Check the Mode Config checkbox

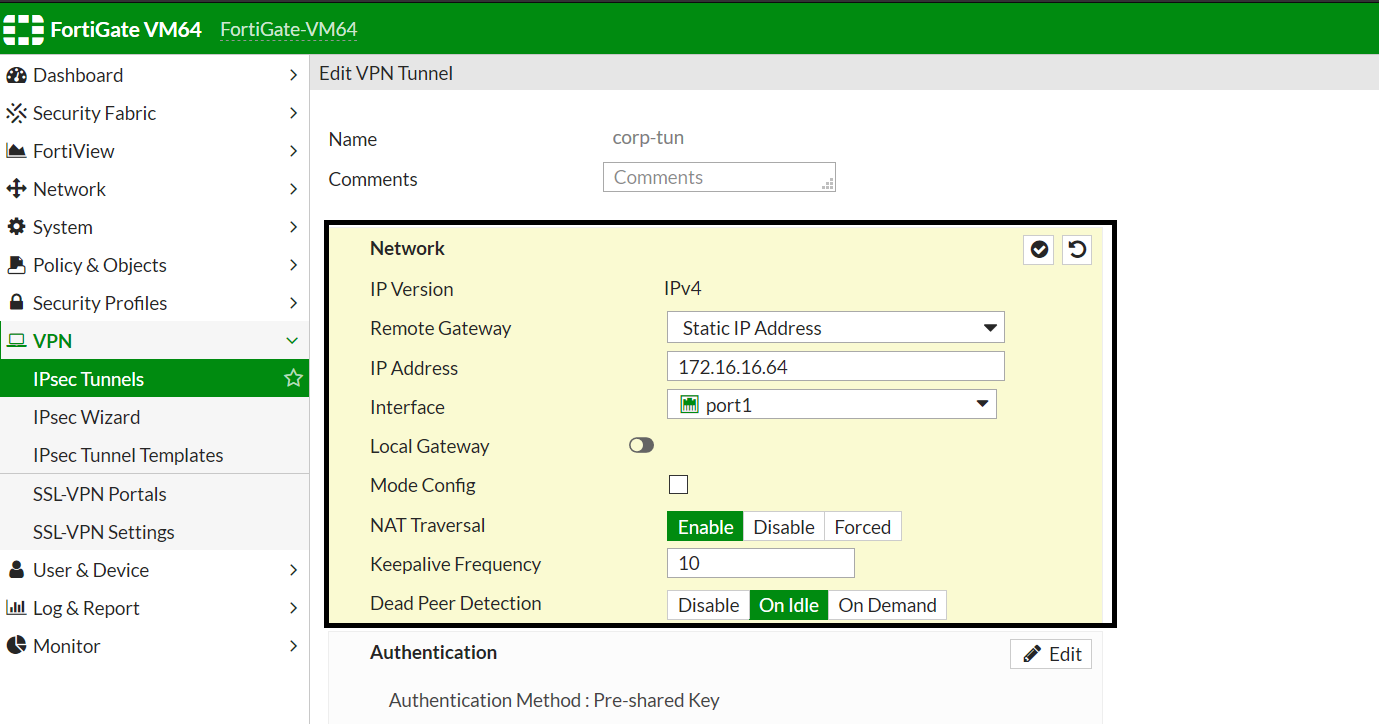pos(678,485)
